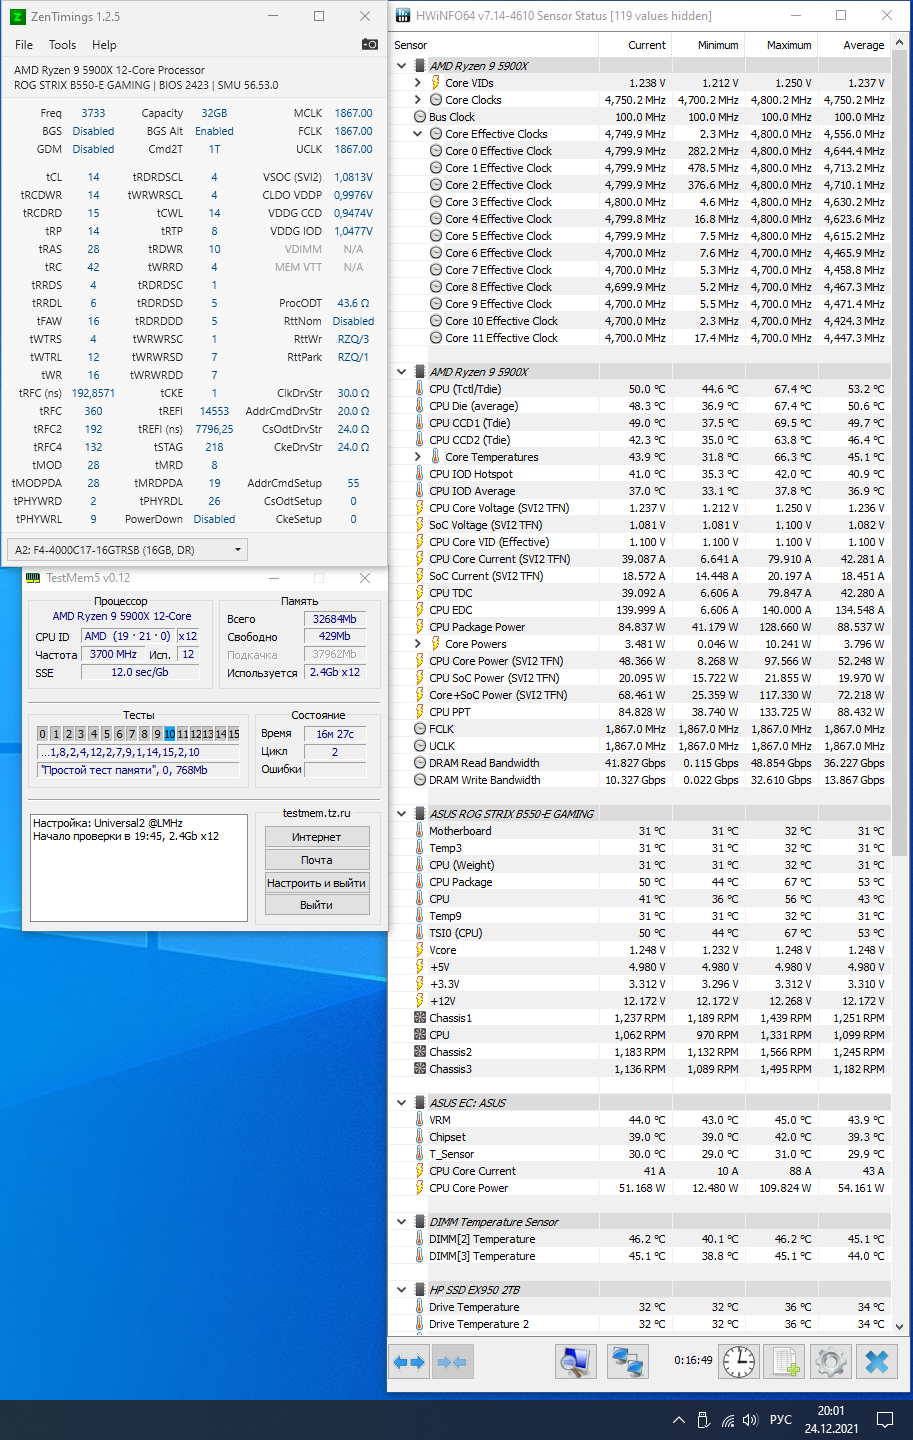The image size is (913, 1440).
Task: Expand the Core Clocks row
Action: [x=418, y=100]
